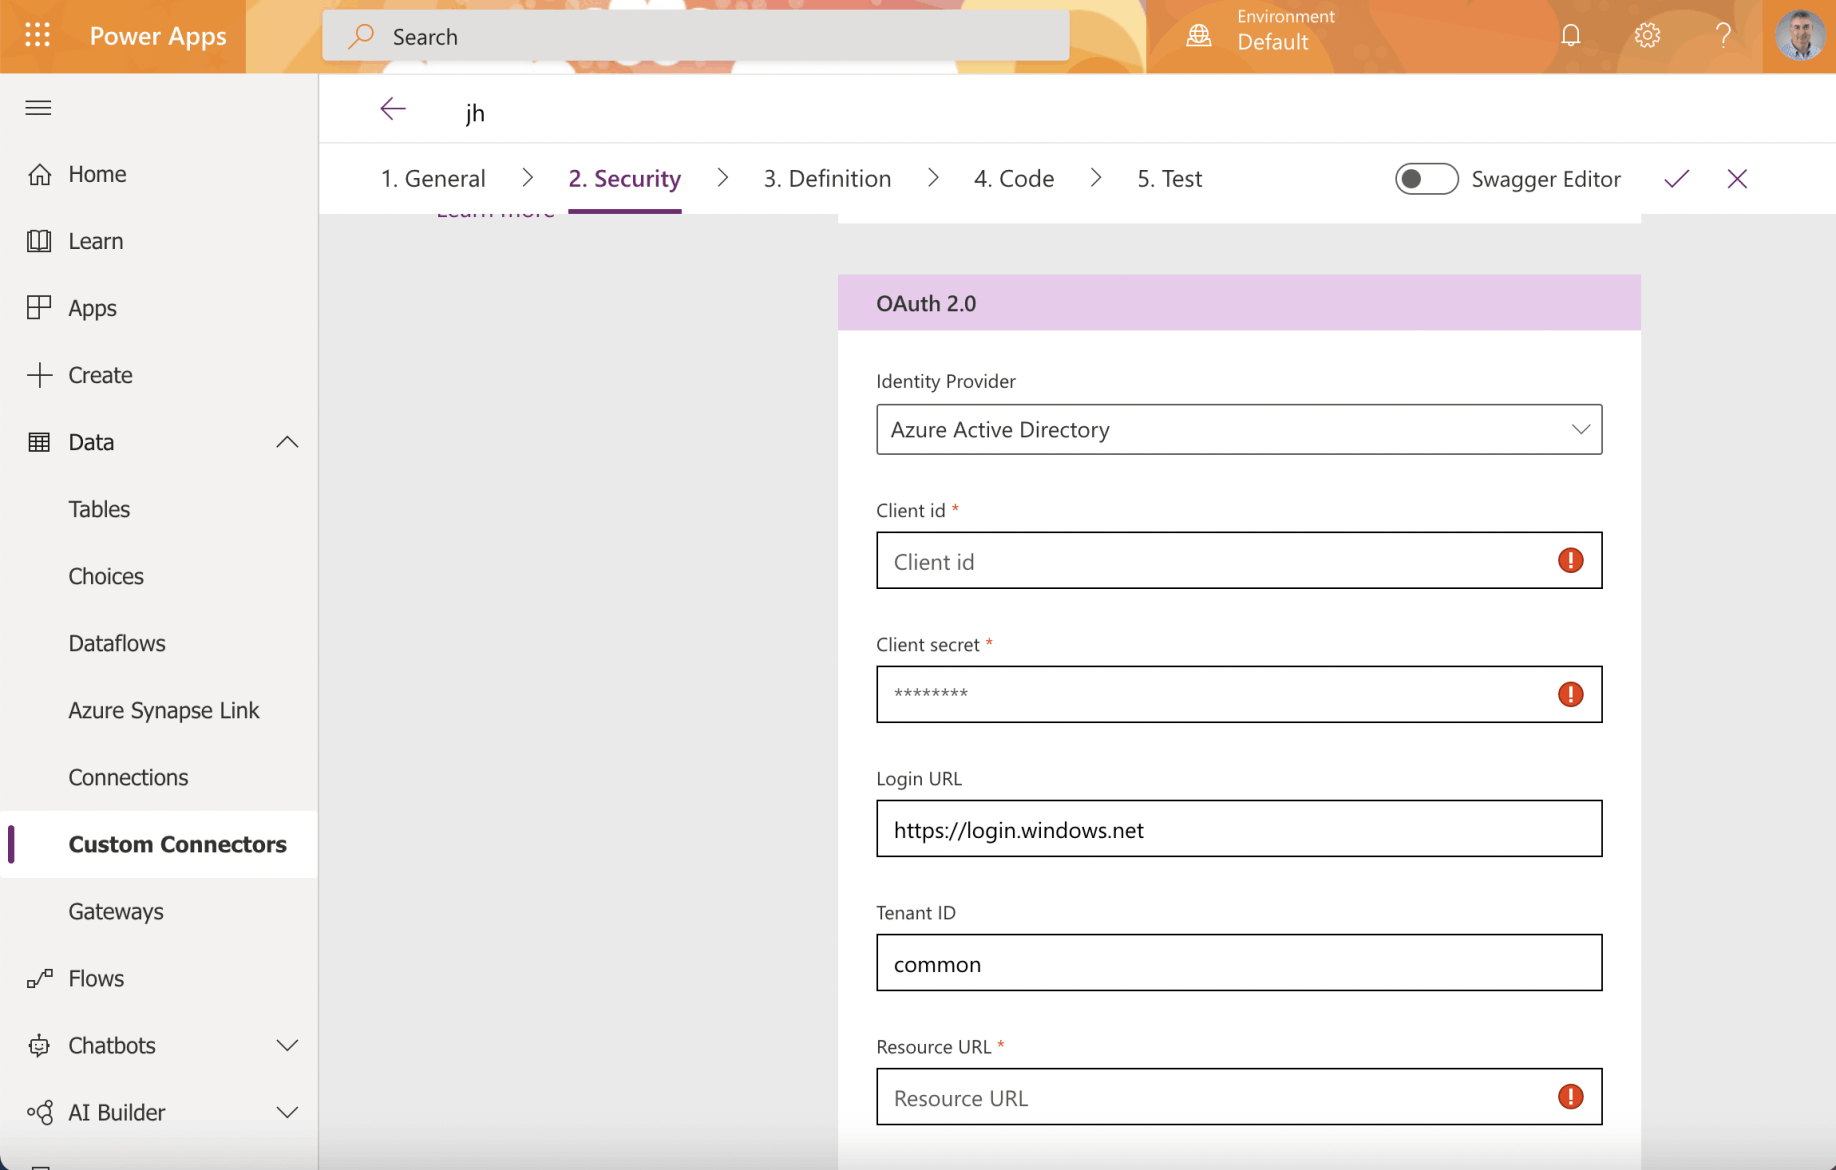Expand the Chatbots section
The image size is (1836, 1170).
(x=287, y=1045)
